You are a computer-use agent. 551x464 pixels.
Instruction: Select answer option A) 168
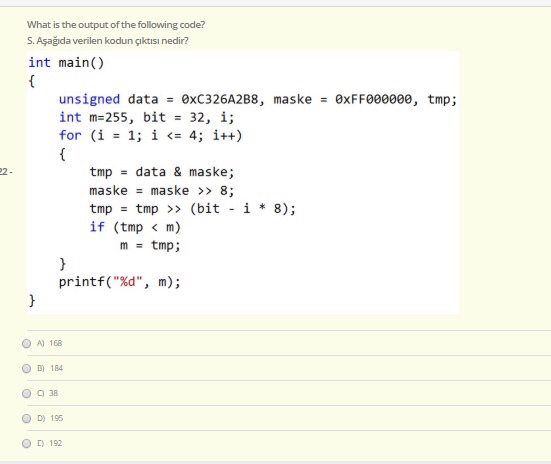(x=26, y=343)
